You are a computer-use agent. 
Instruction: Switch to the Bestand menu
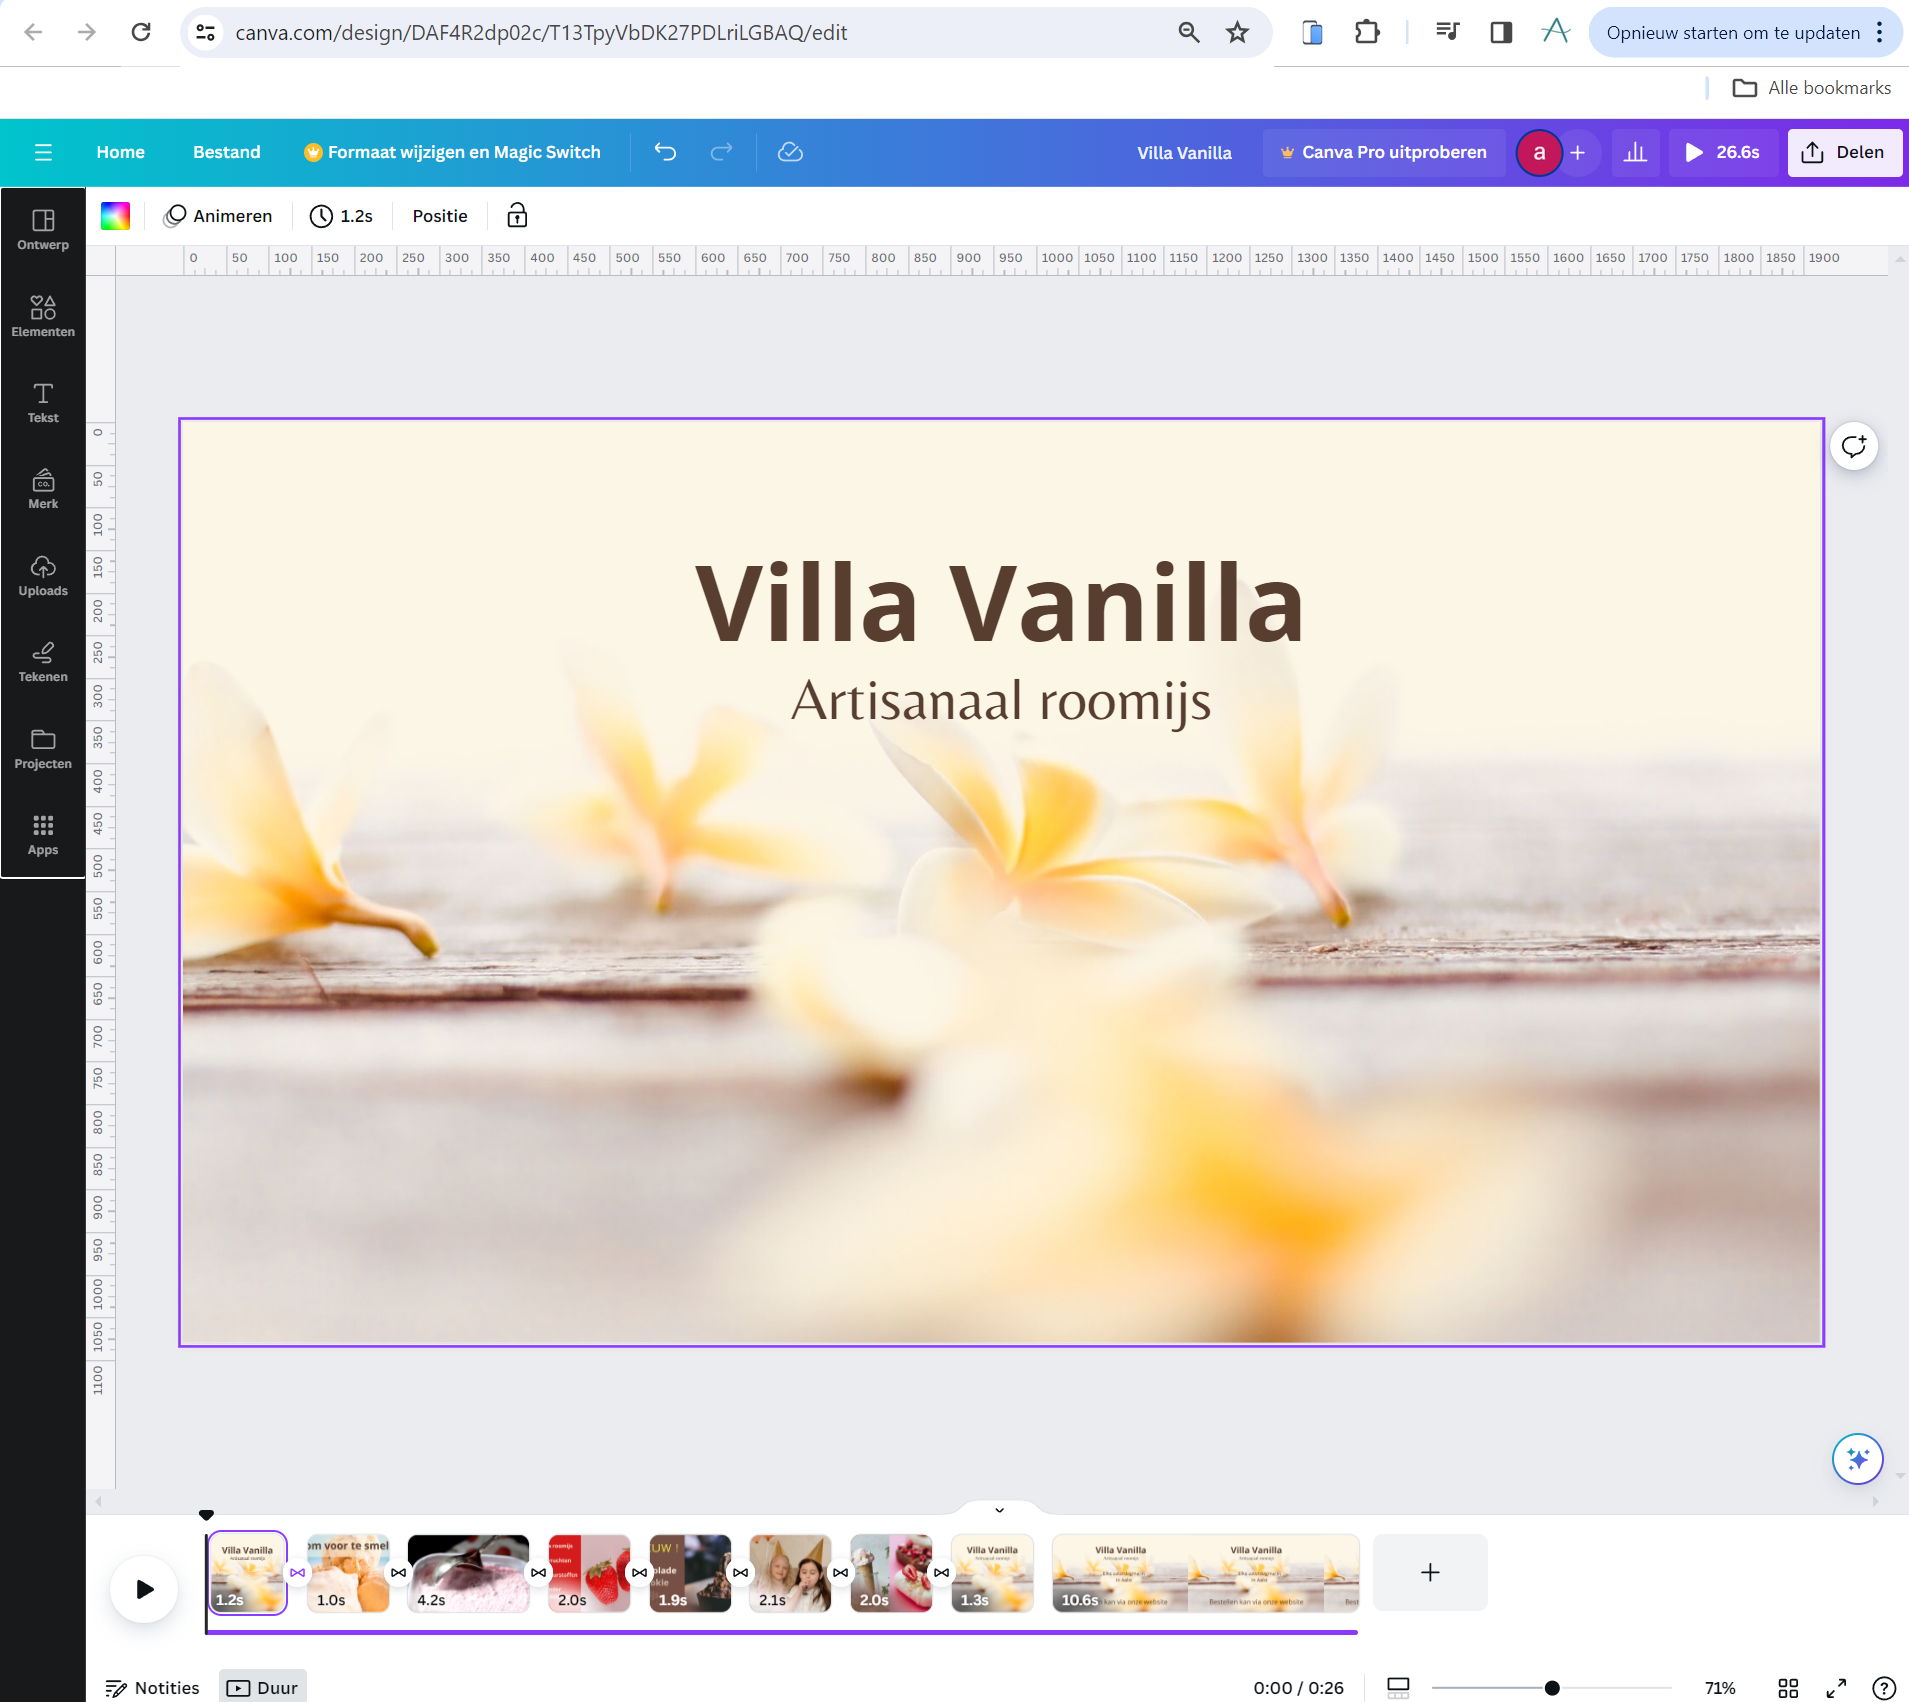click(226, 152)
